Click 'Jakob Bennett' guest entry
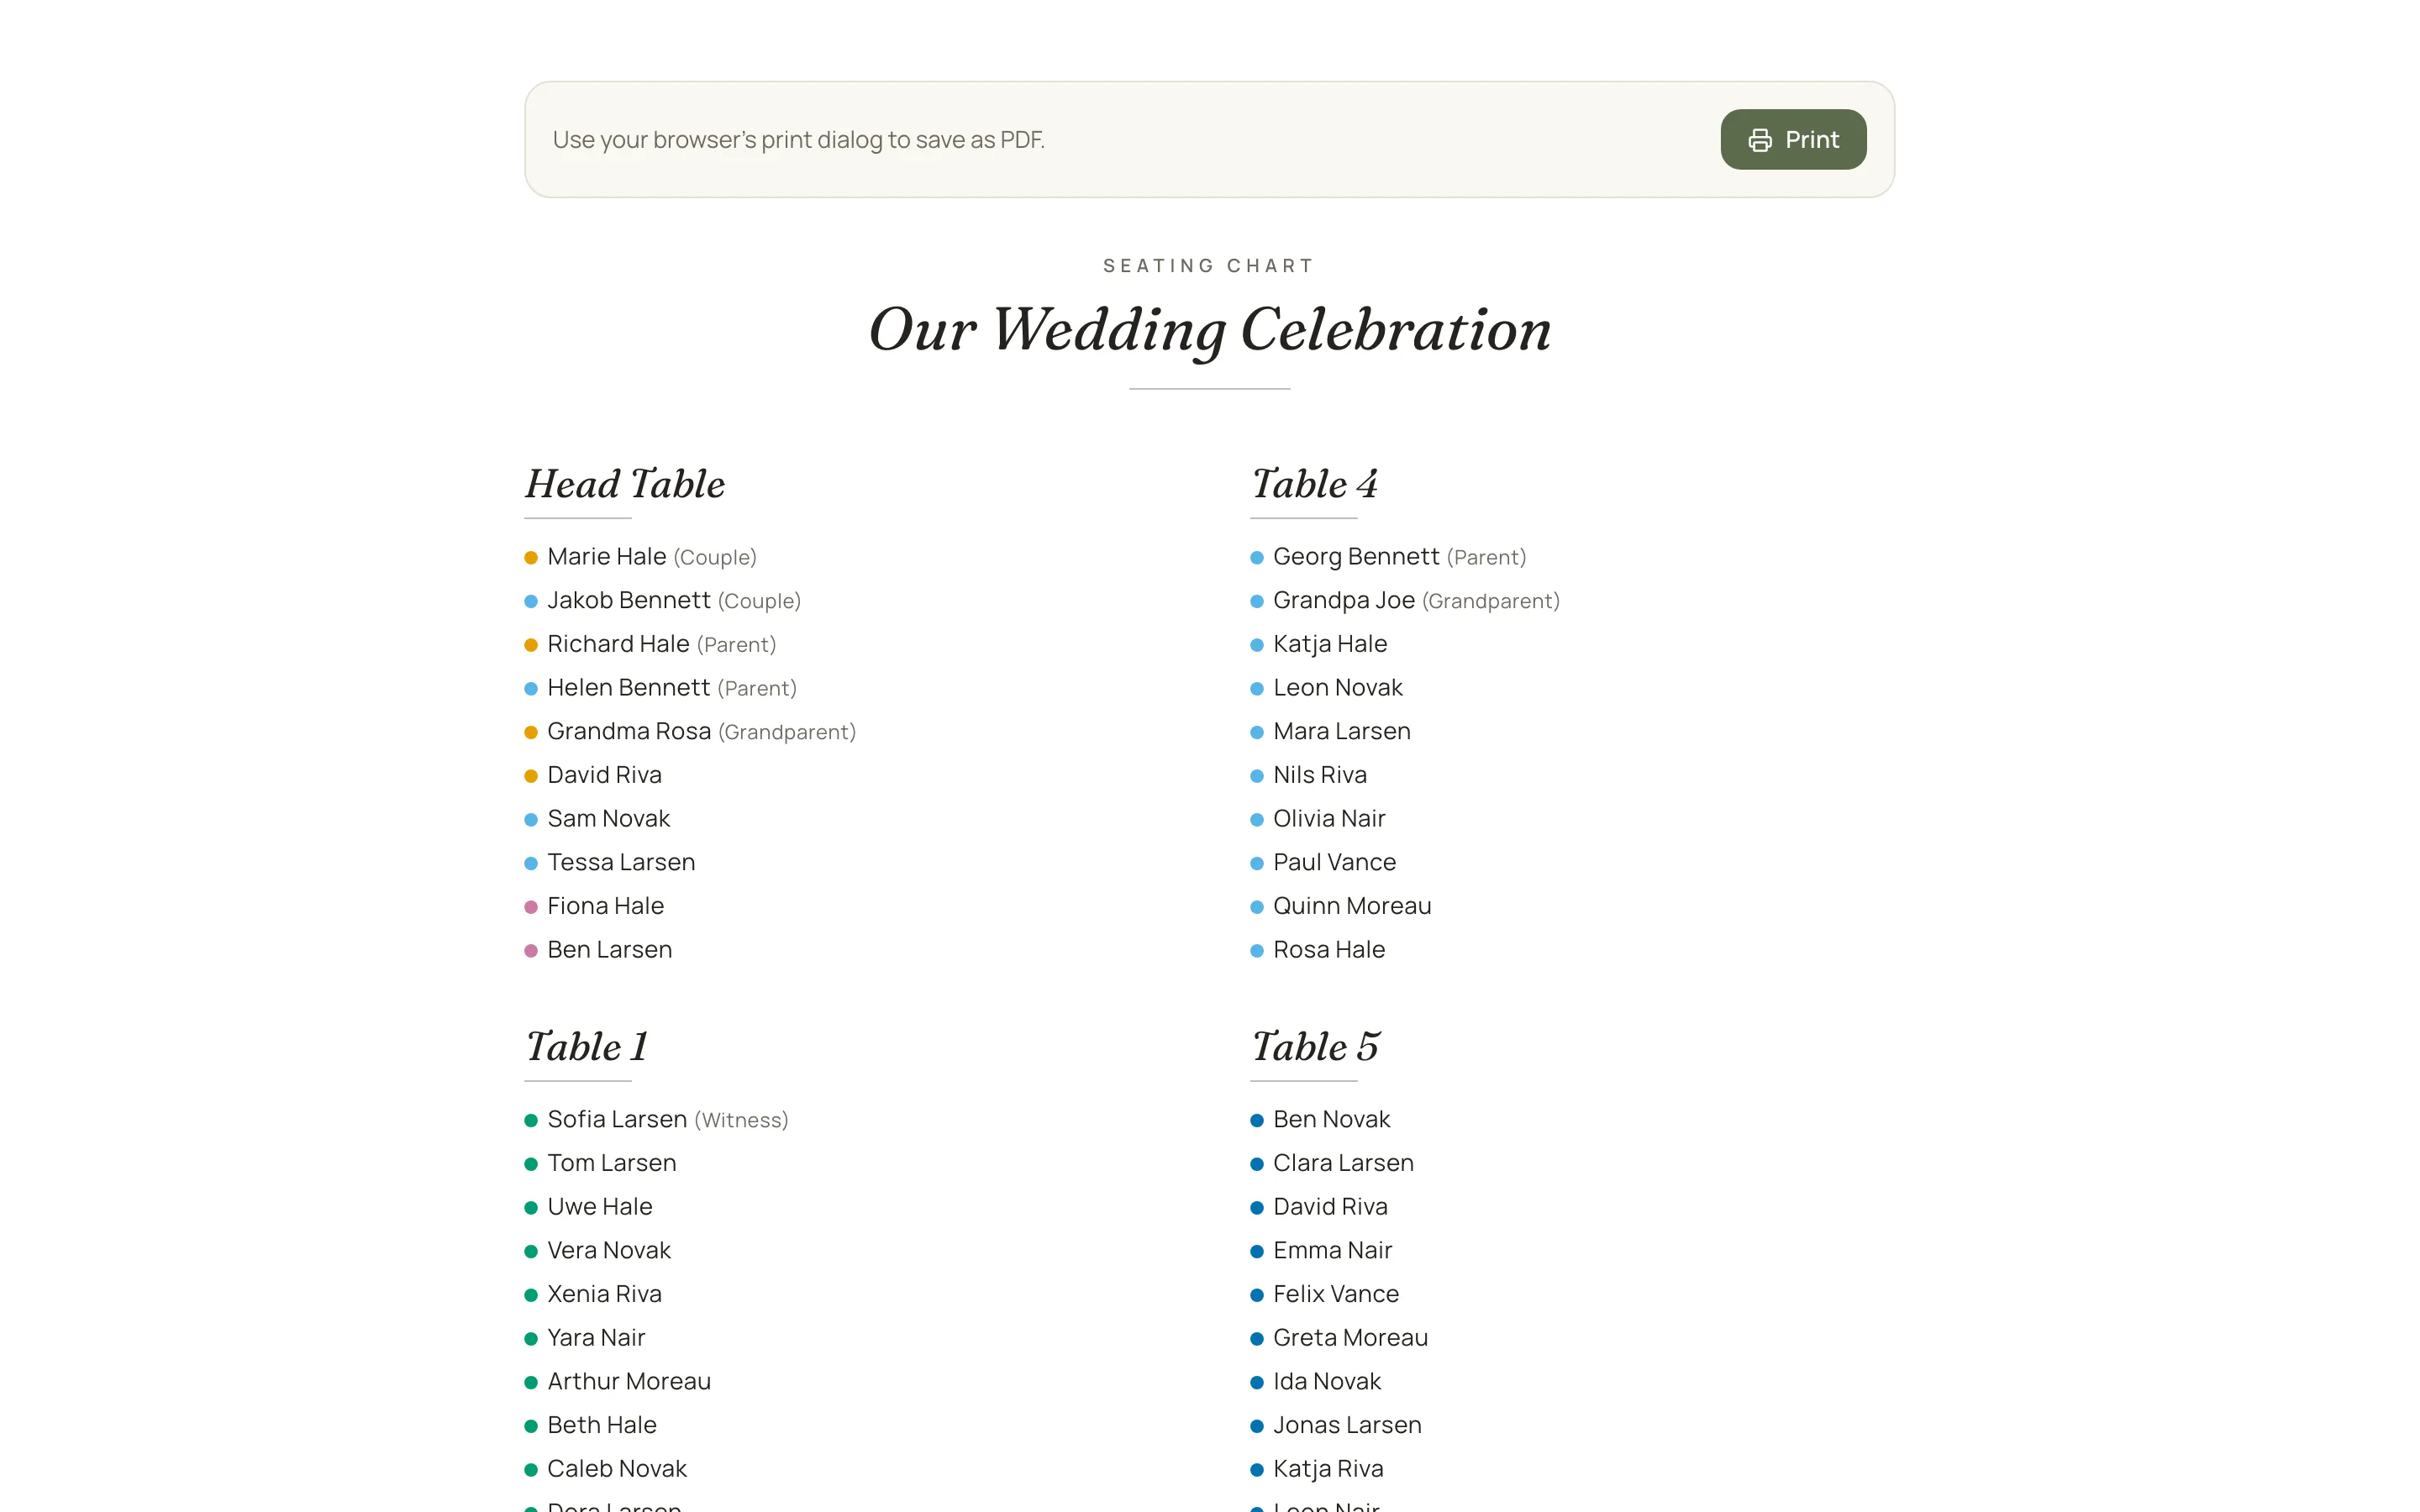This screenshot has width=2420, height=1512. click(x=628, y=601)
